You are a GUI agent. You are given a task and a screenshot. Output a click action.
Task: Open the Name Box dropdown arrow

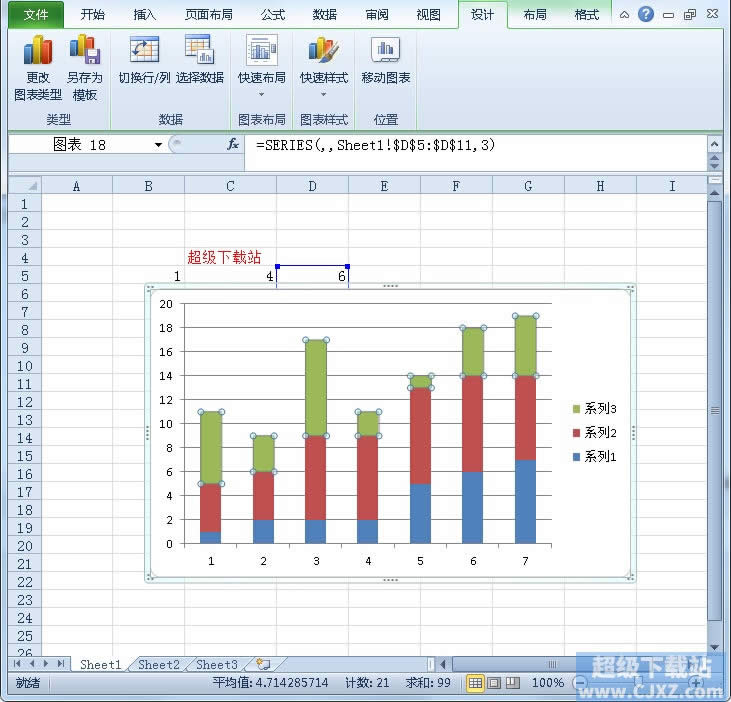pyautogui.click(x=158, y=145)
